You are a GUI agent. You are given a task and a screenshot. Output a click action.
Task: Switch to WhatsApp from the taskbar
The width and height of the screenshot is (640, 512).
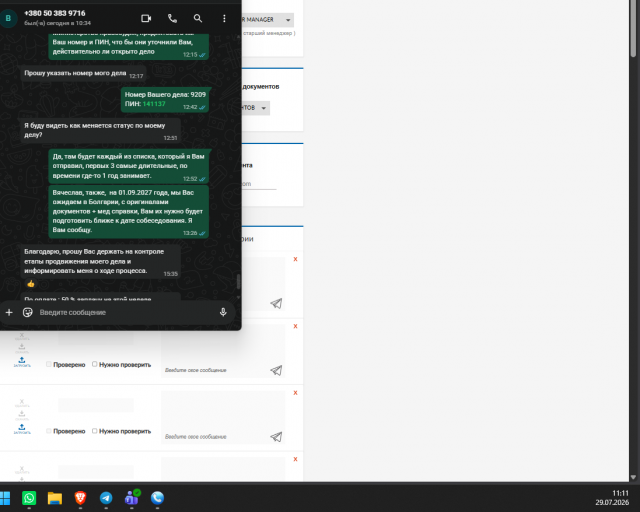(x=29, y=498)
